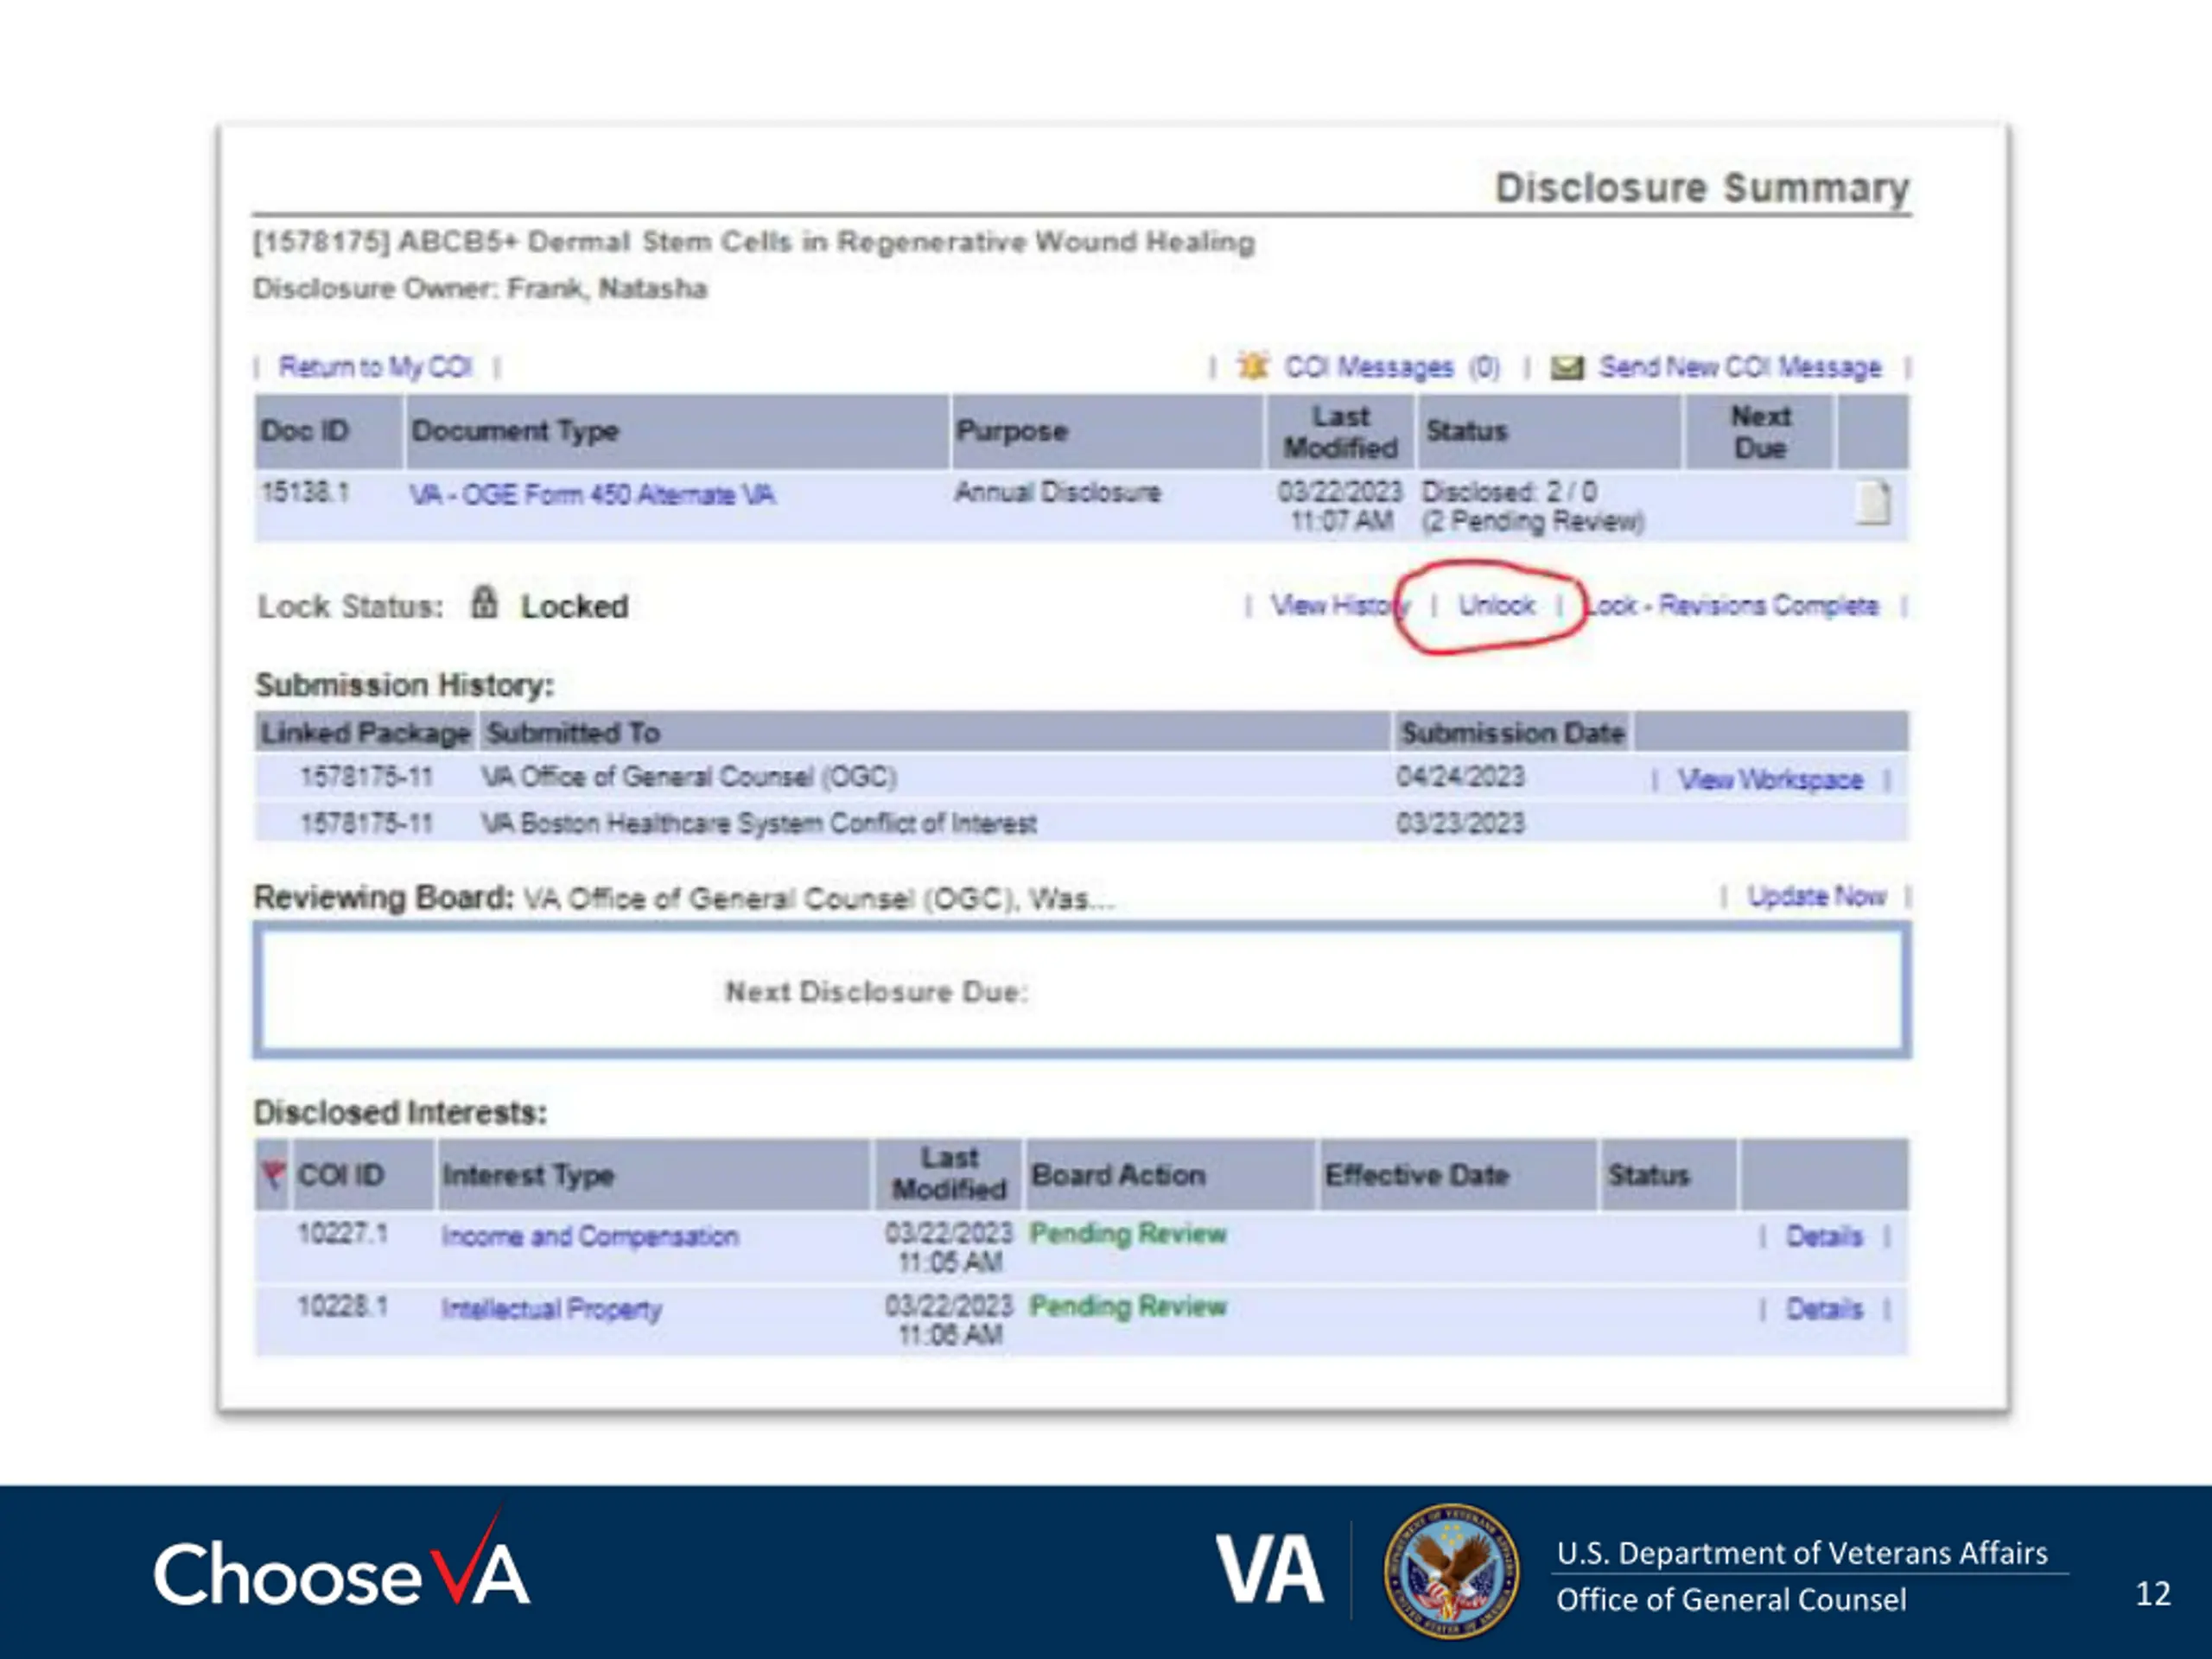The height and width of the screenshot is (1659, 2212).
Task: Open VA - OGE Form 450 Alternate VA document
Action: (592, 495)
